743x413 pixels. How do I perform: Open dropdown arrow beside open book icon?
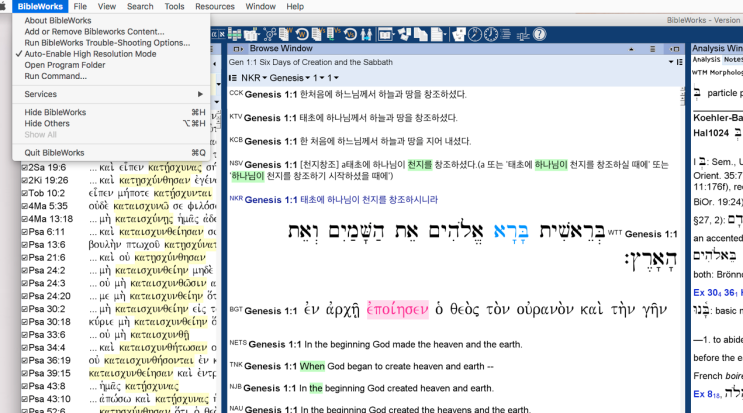[x=259, y=34]
